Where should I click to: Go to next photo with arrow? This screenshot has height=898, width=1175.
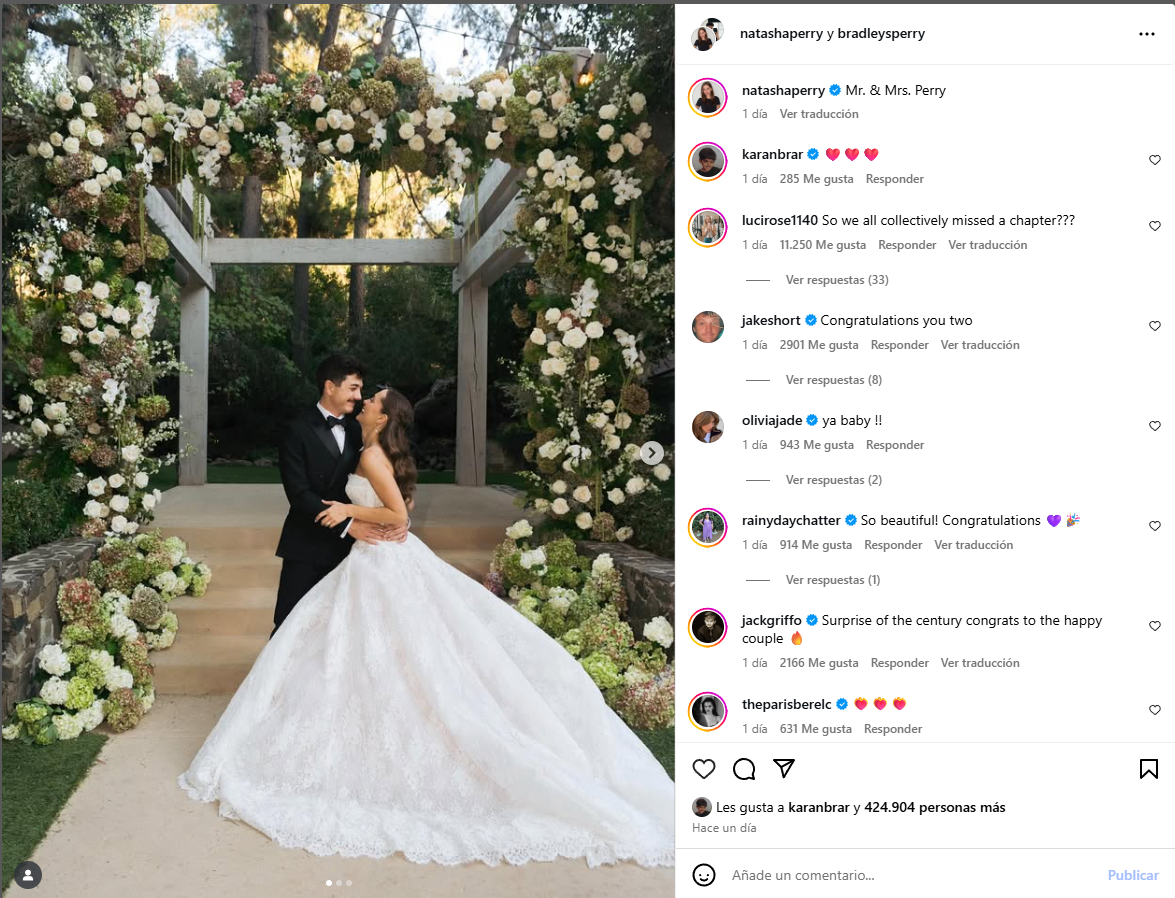coord(652,453)
